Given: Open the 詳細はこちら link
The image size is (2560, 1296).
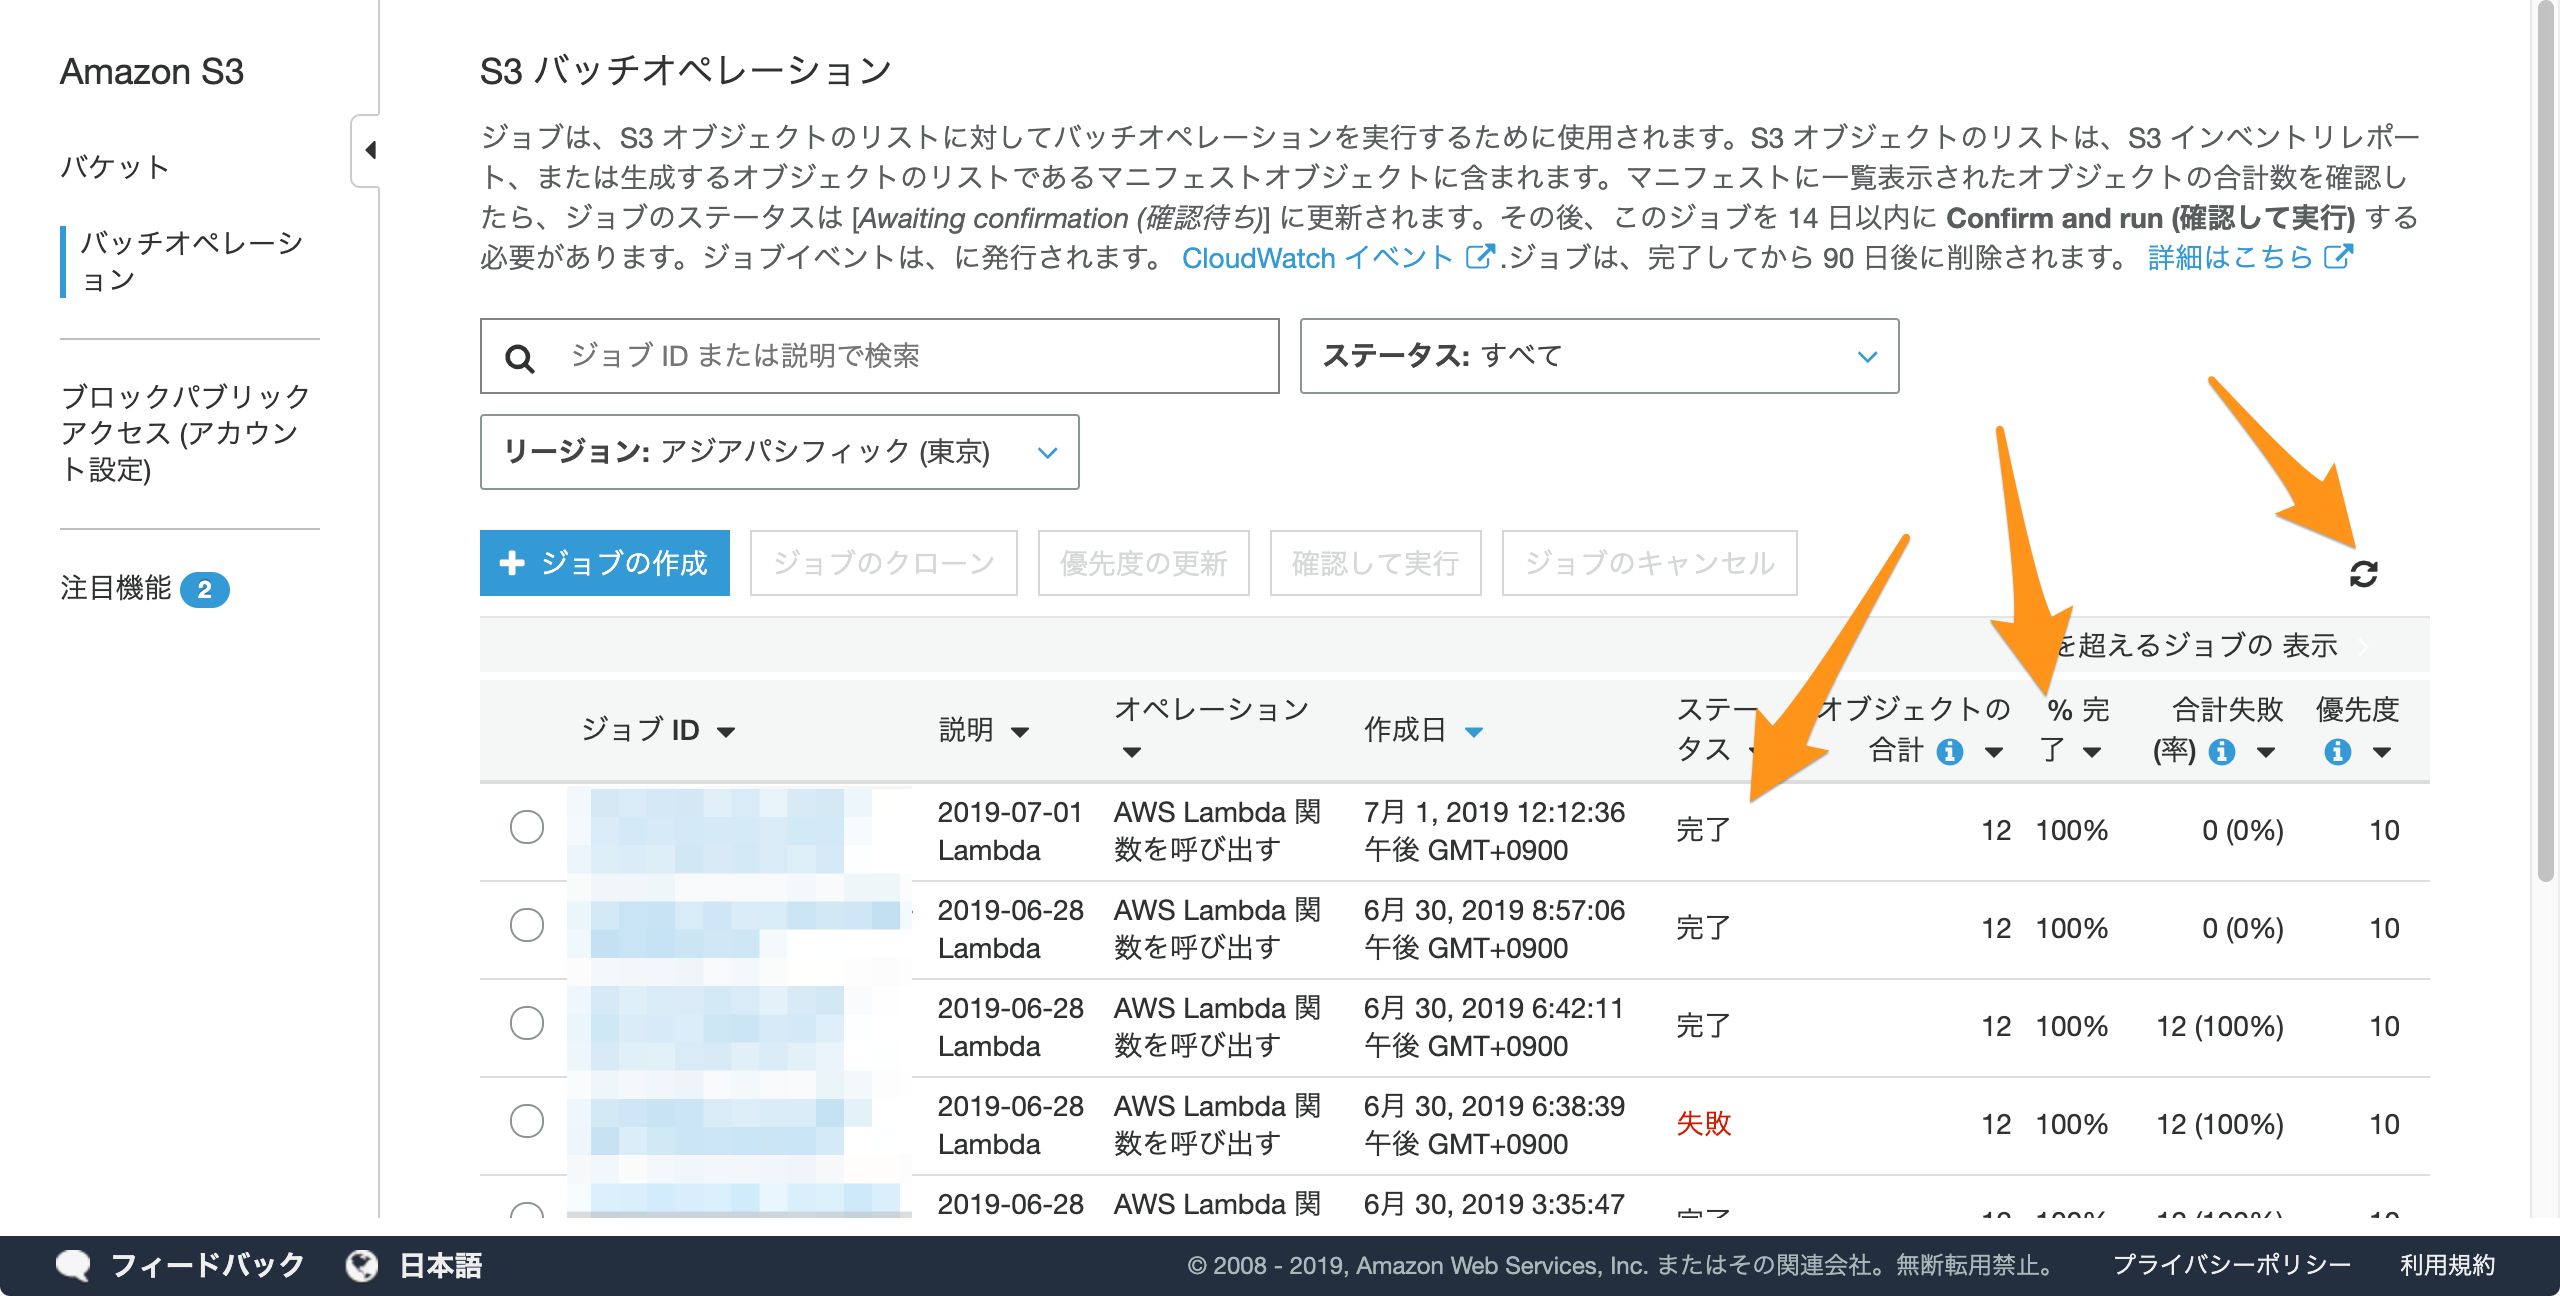Looking at the screenshot, I should click(x=2230, y=258).
